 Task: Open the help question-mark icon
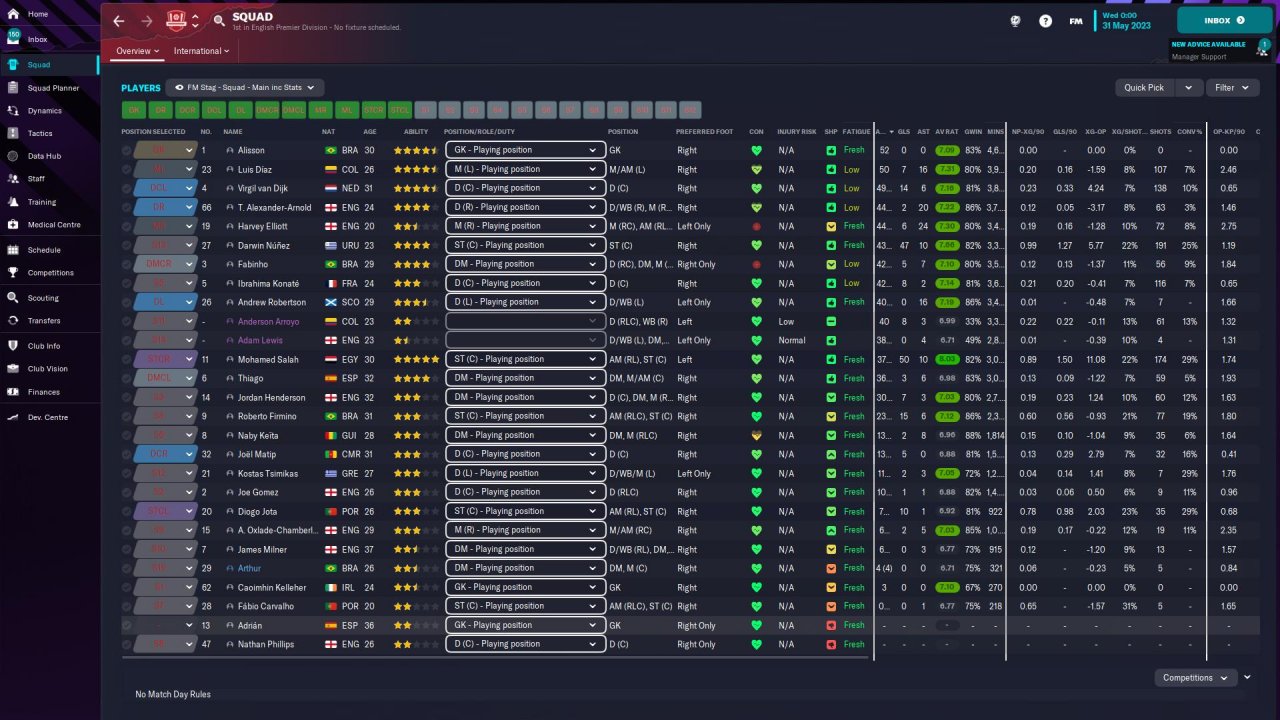tap(1045, 20)
